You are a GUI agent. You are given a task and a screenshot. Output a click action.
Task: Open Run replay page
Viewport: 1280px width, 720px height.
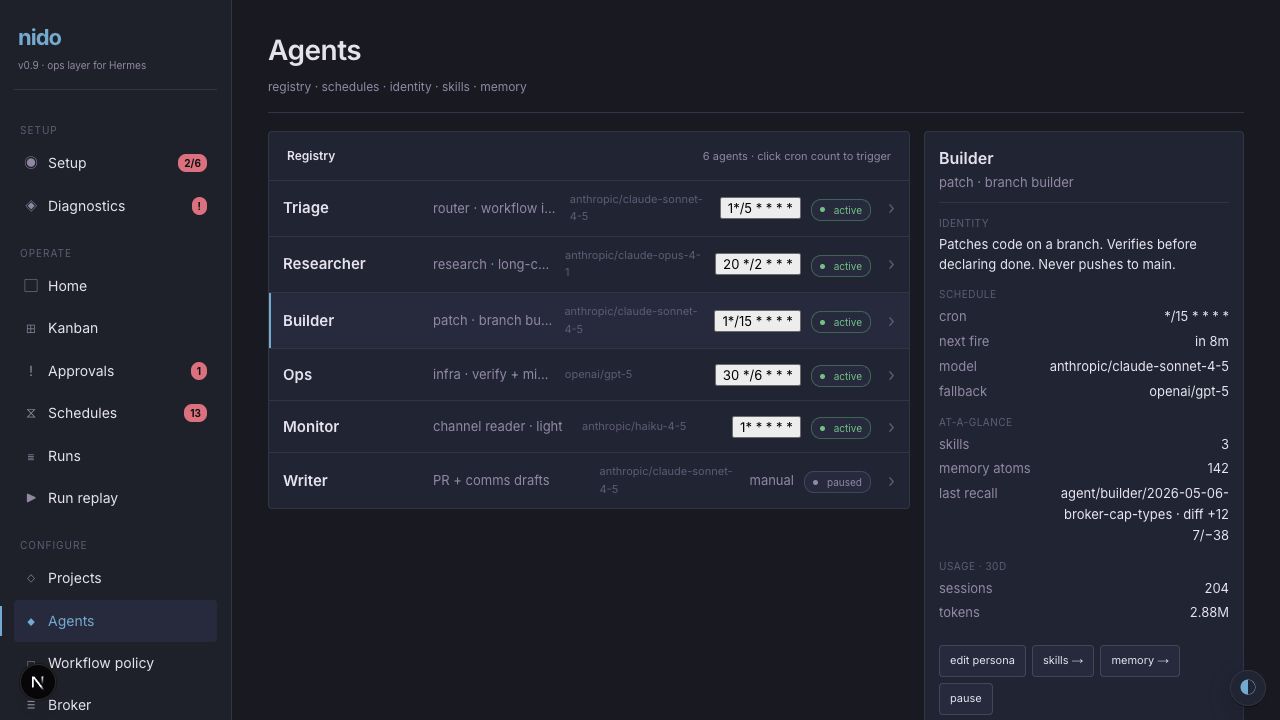tap(115, 498)
